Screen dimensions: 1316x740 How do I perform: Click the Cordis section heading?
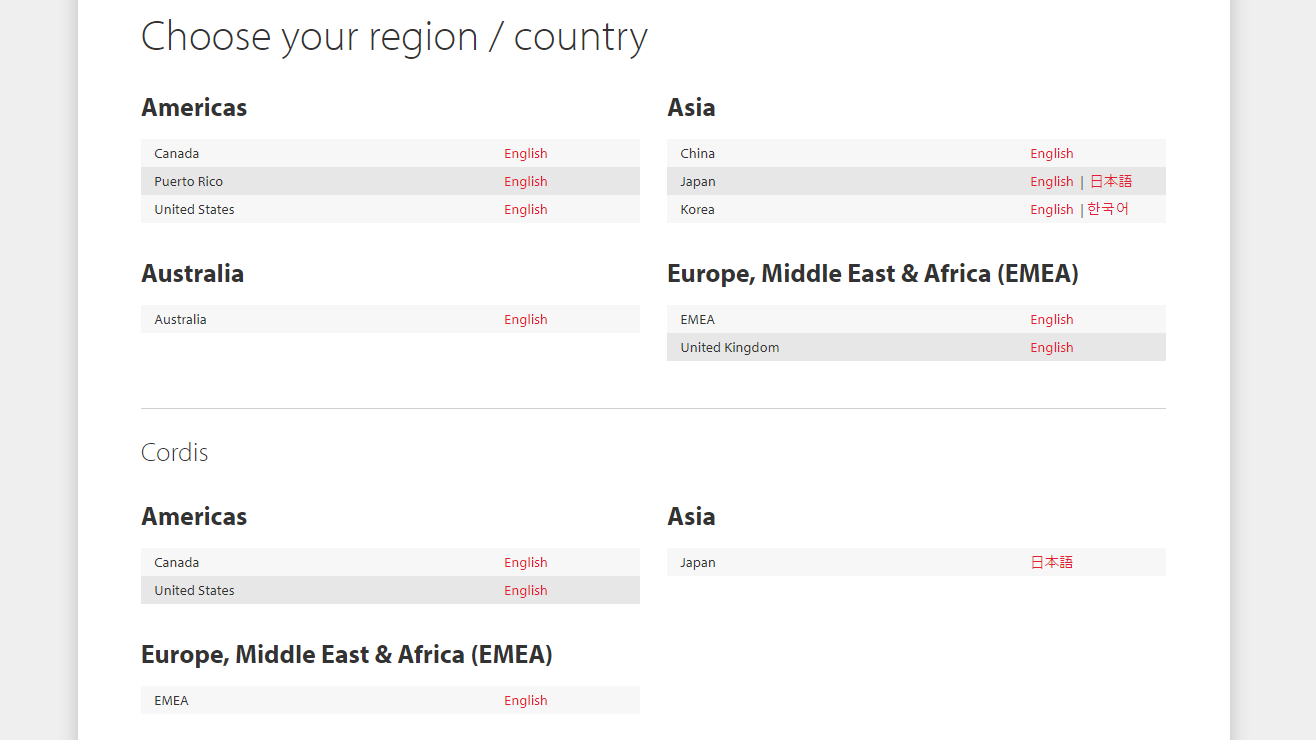174,452
